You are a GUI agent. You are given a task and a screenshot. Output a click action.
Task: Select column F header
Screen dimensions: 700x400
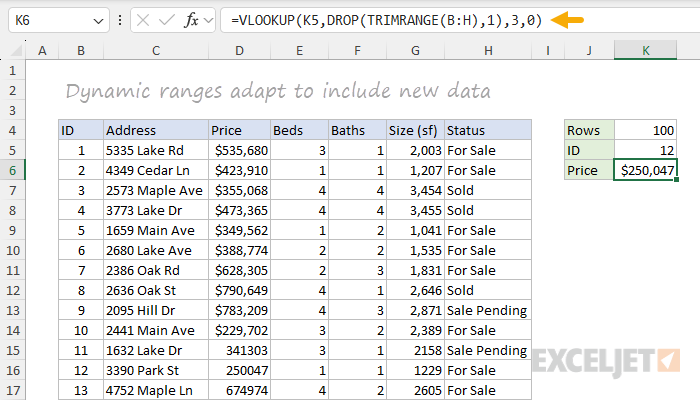point(357,50)
